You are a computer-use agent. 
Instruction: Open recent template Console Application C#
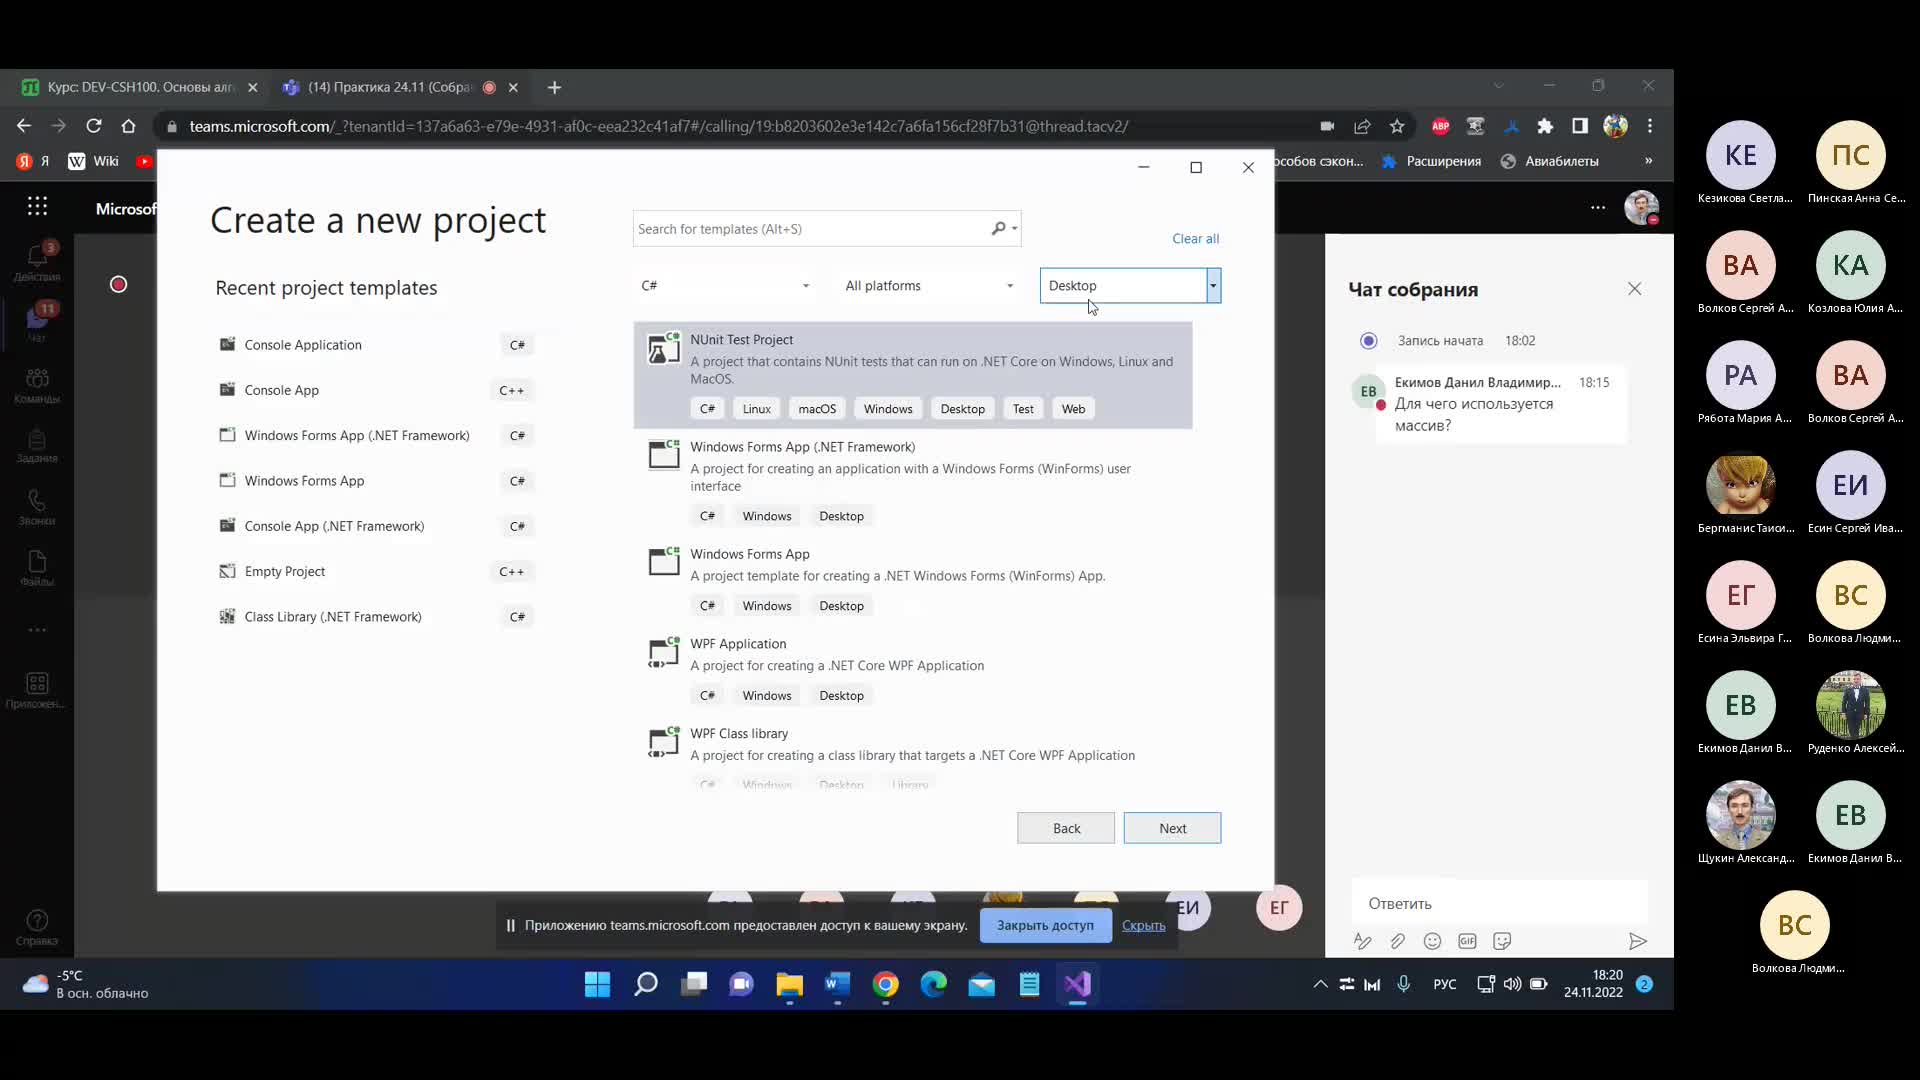(375, 345)
